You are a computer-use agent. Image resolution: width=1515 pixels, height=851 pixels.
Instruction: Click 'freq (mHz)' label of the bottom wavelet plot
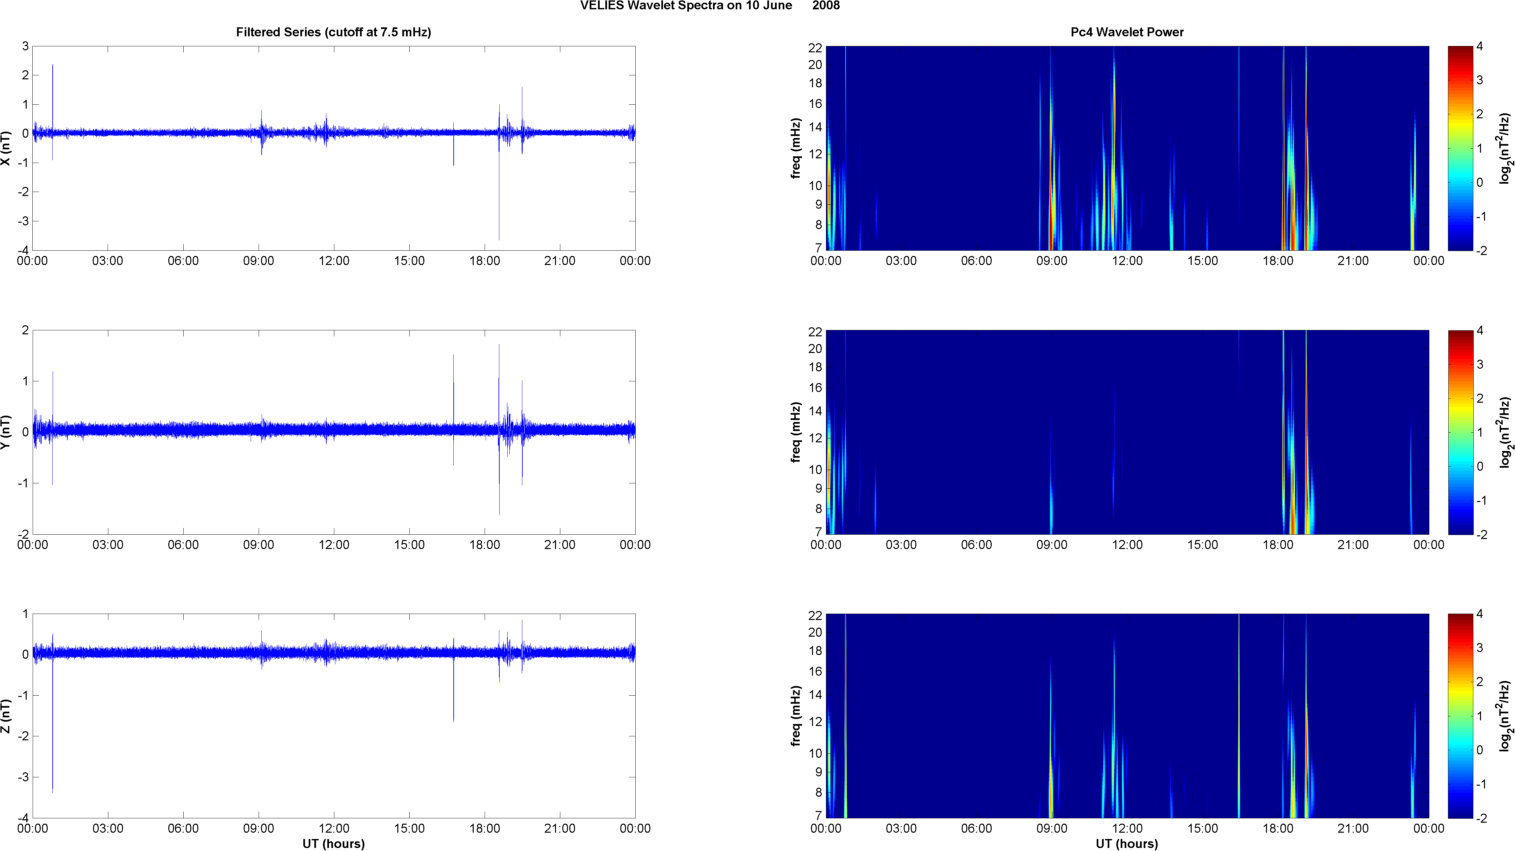click(796, 716)
